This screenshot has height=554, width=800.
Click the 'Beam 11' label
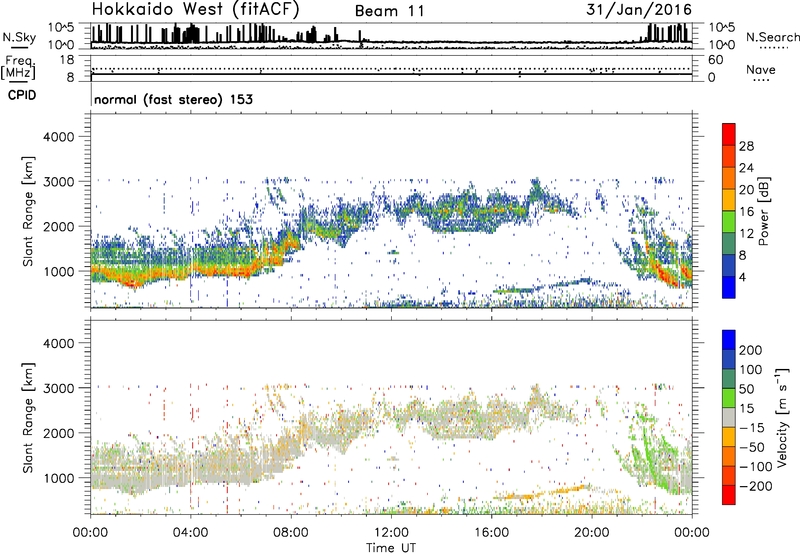(x=390, y=11)
